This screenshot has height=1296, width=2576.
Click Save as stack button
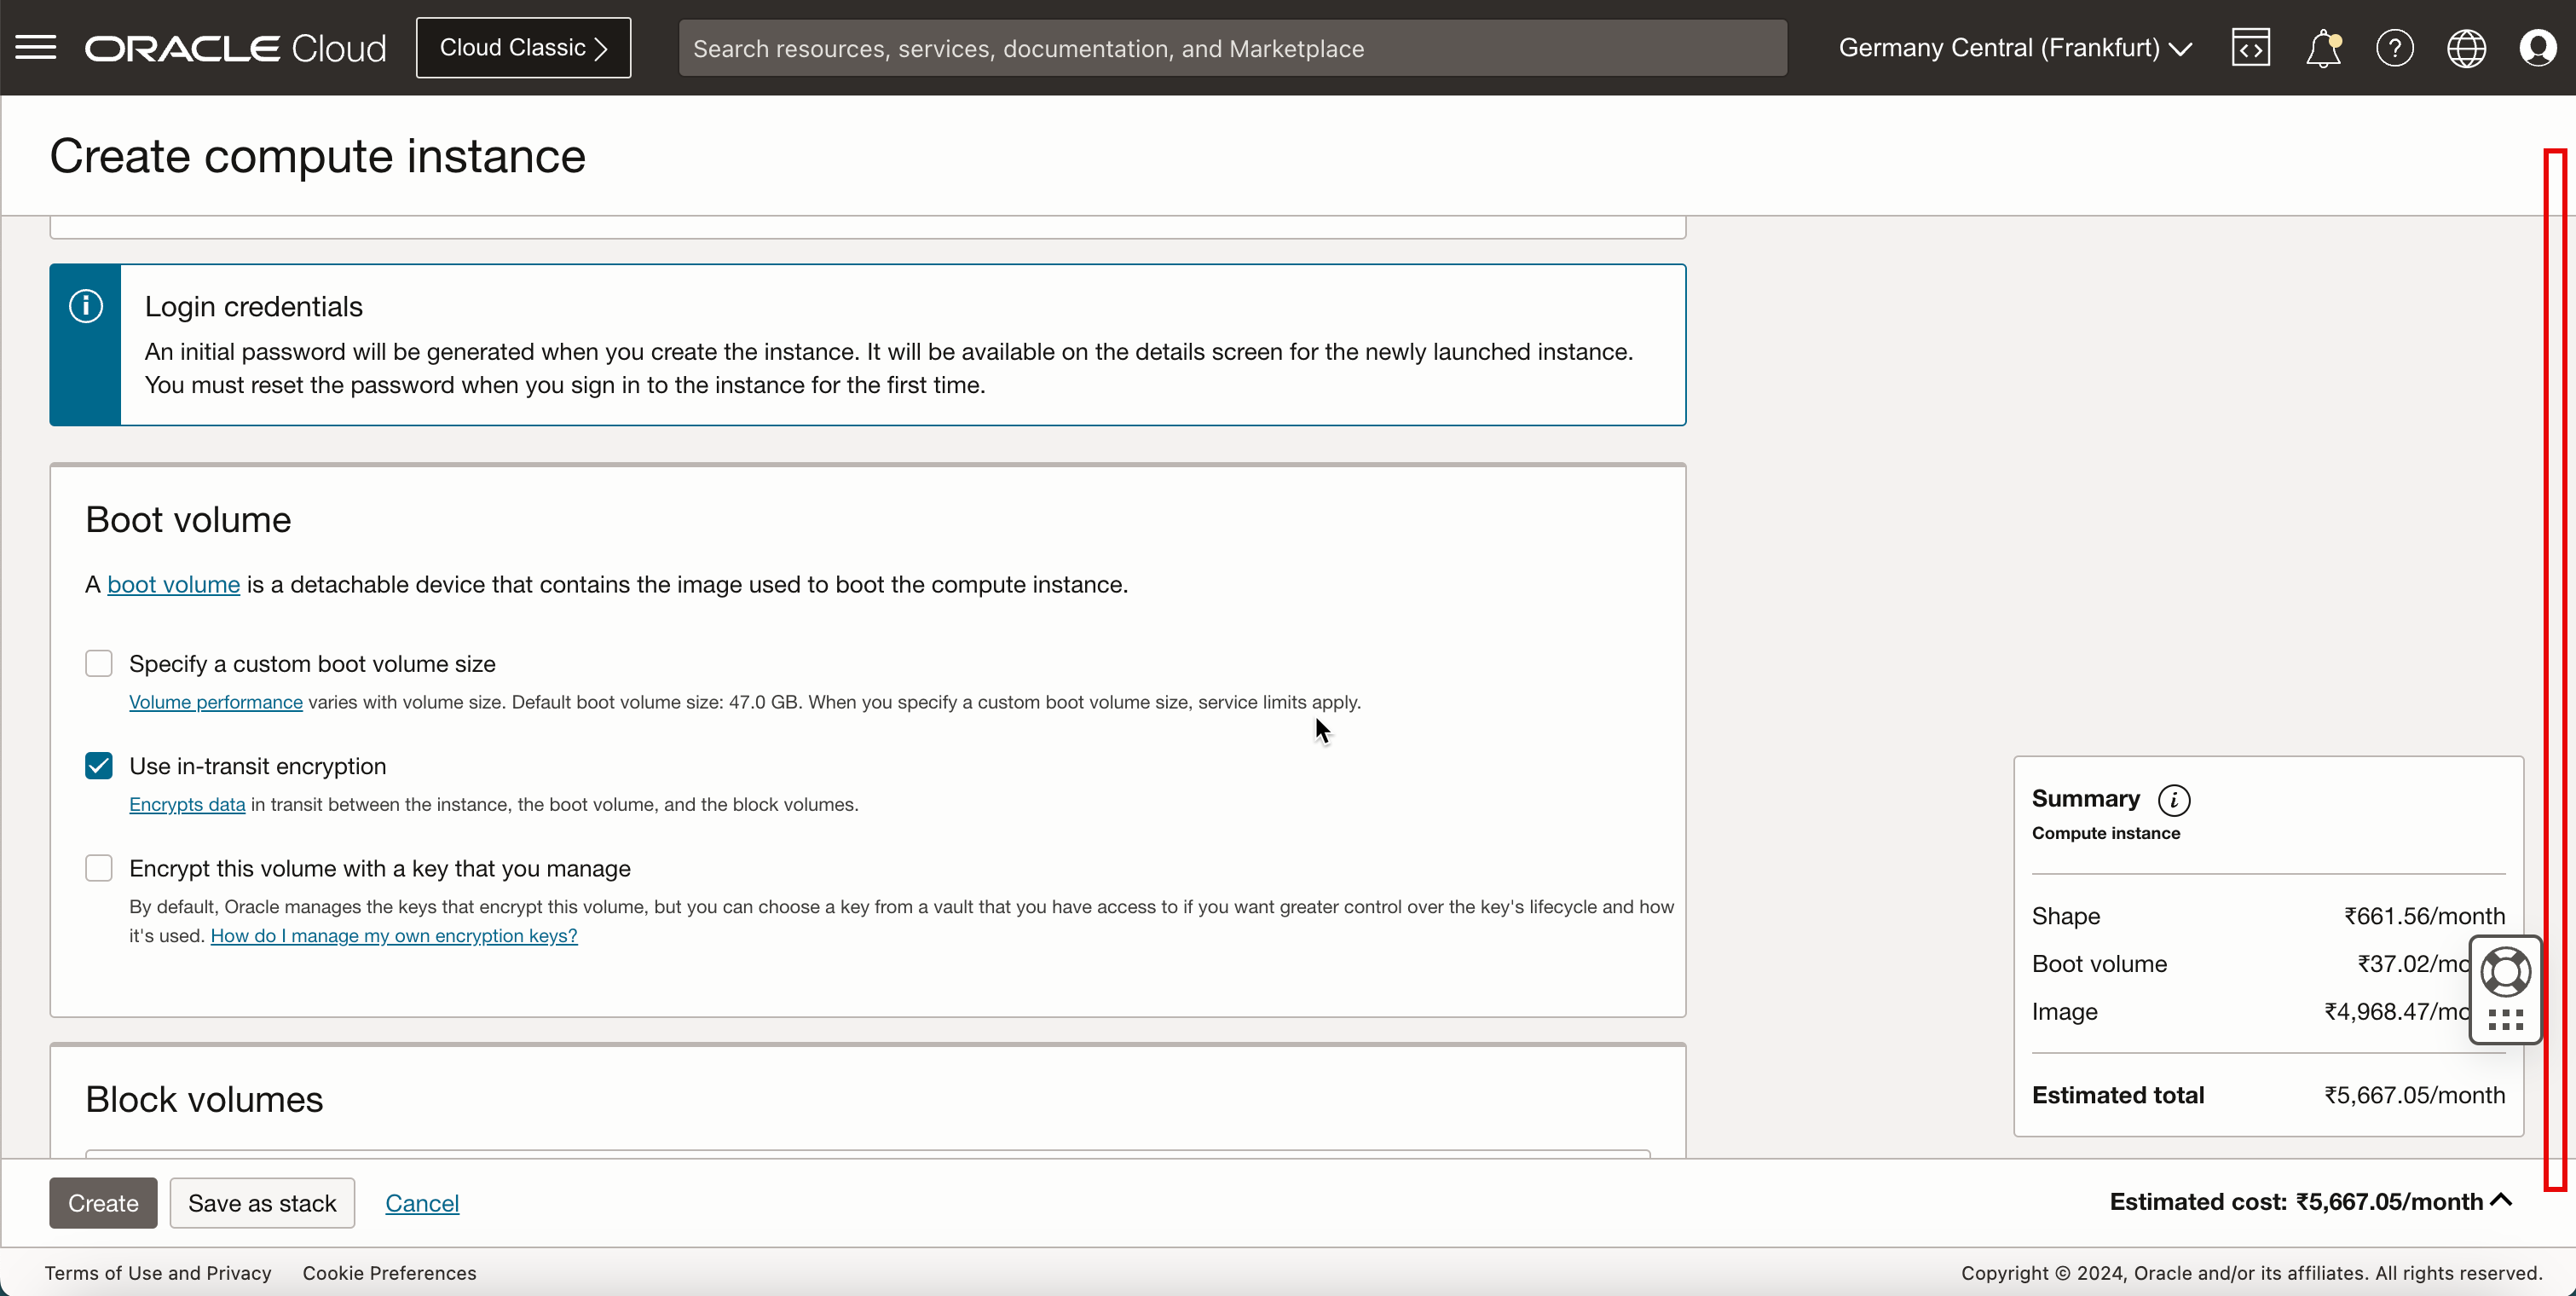click(x=263, y=1203)
